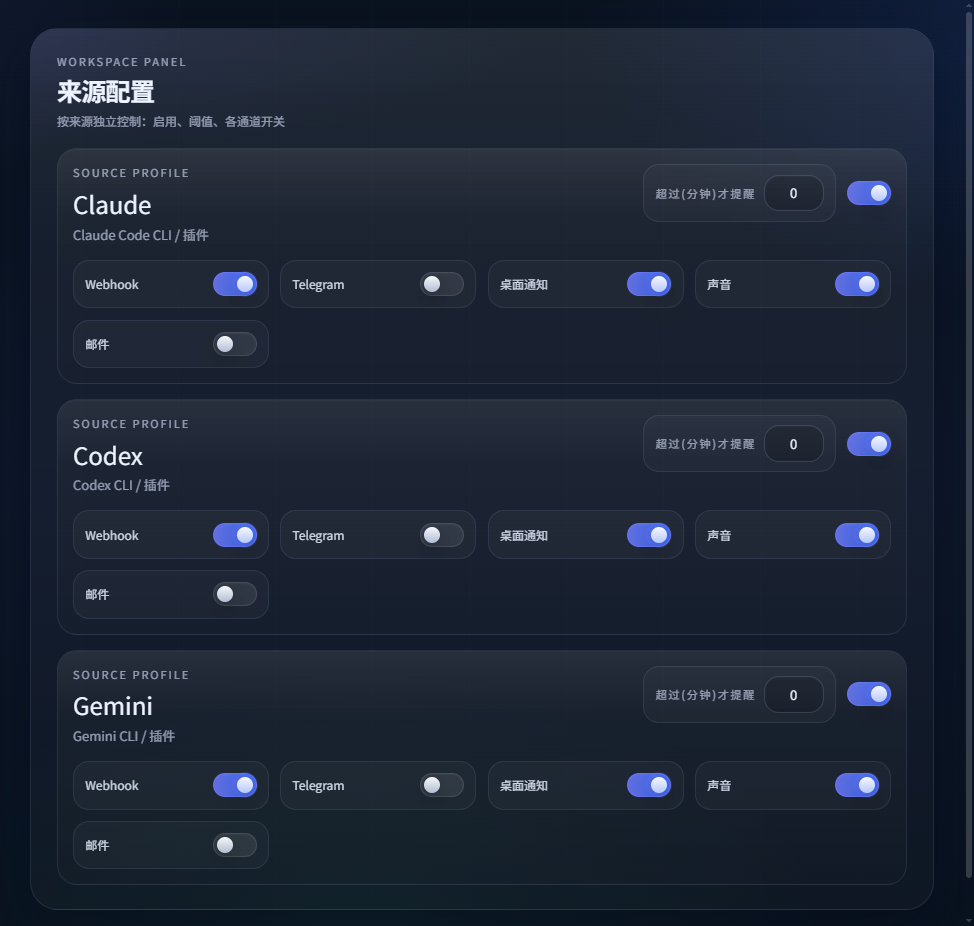Enable 邮件 for Gemini

[x=235, y=845]
